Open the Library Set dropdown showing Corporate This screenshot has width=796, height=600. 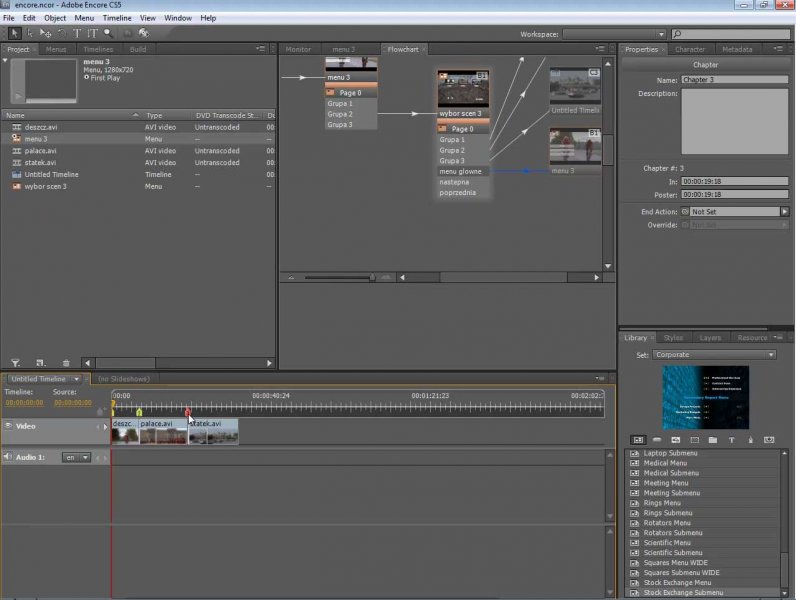[x=714, y=355]
